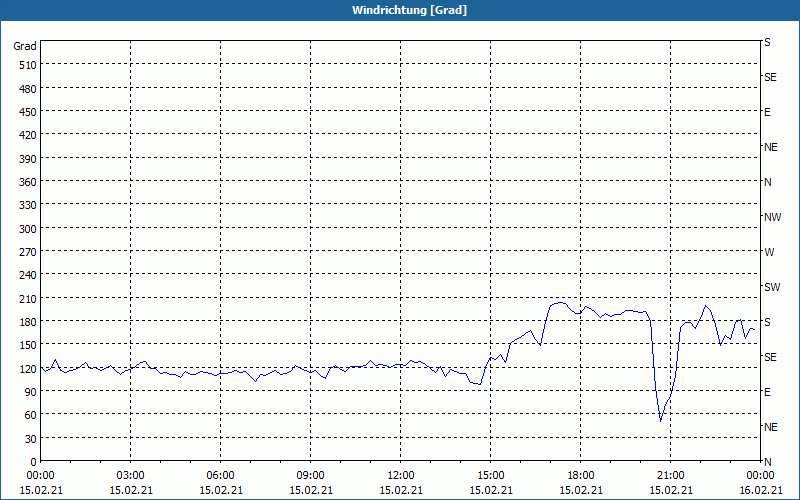
Task: Click the "16.02.21" date label
Action: pyautogui.click(x=760, y=490)
